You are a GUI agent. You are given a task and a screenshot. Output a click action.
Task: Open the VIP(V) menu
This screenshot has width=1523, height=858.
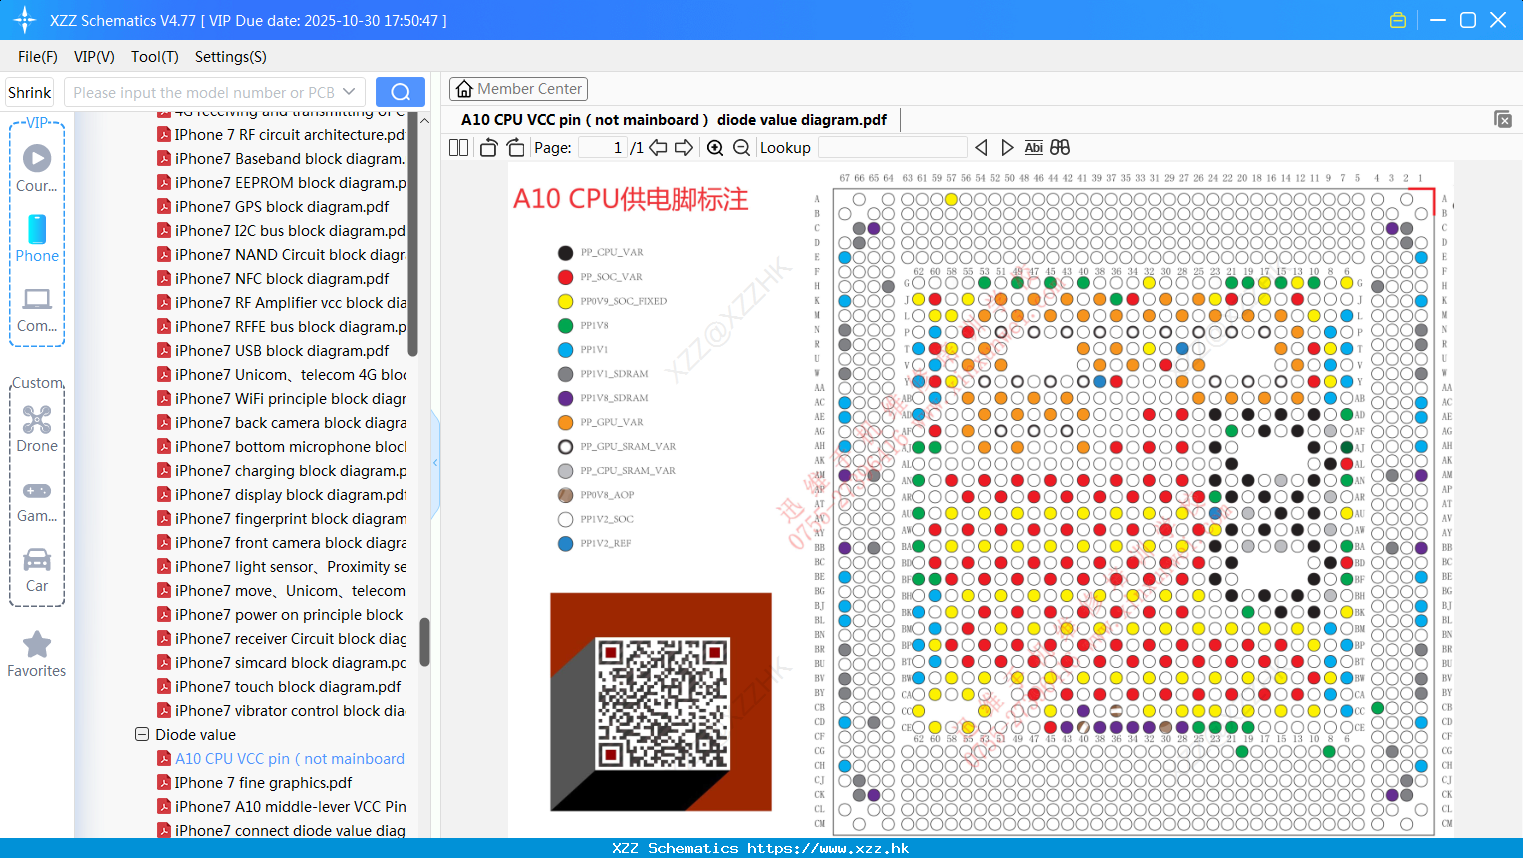[x=94, y=57]
